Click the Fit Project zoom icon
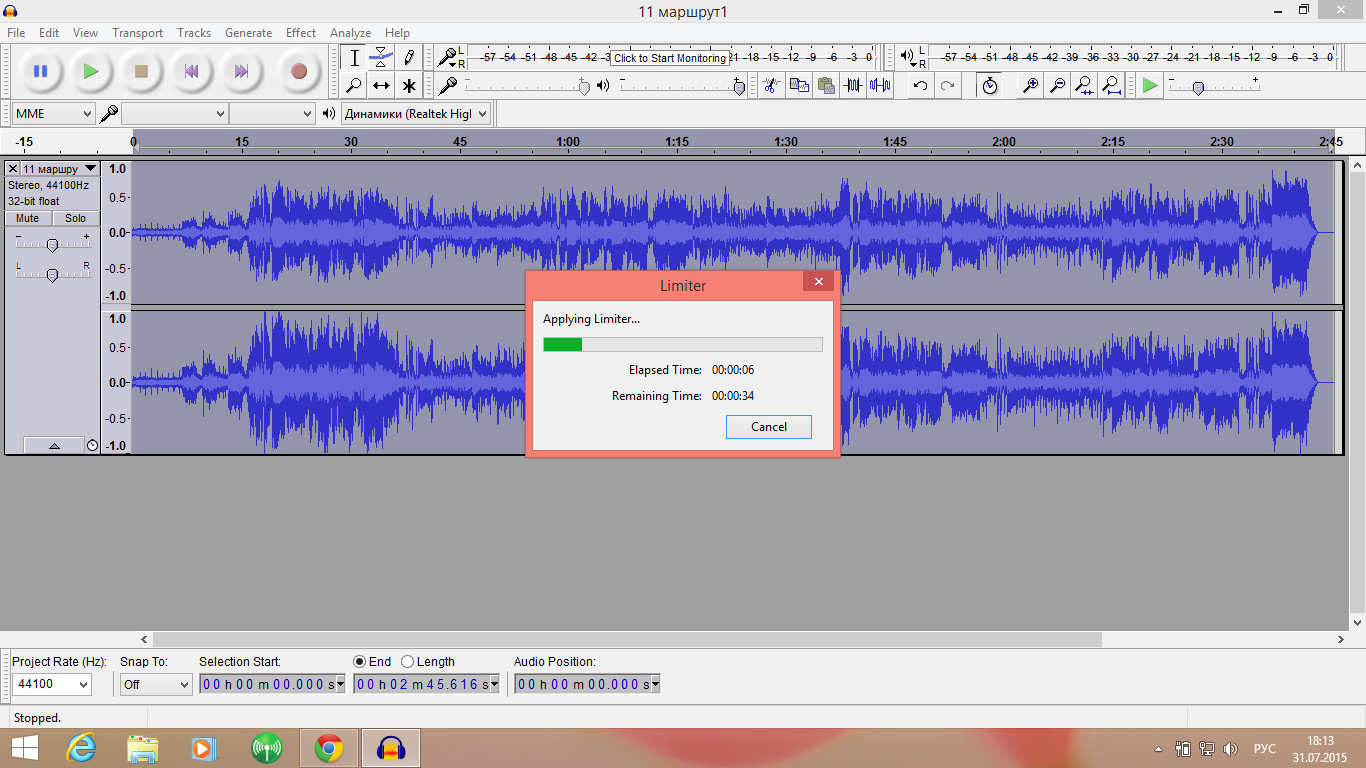This screenshot has width=1366, height=768. point(1111,85)
